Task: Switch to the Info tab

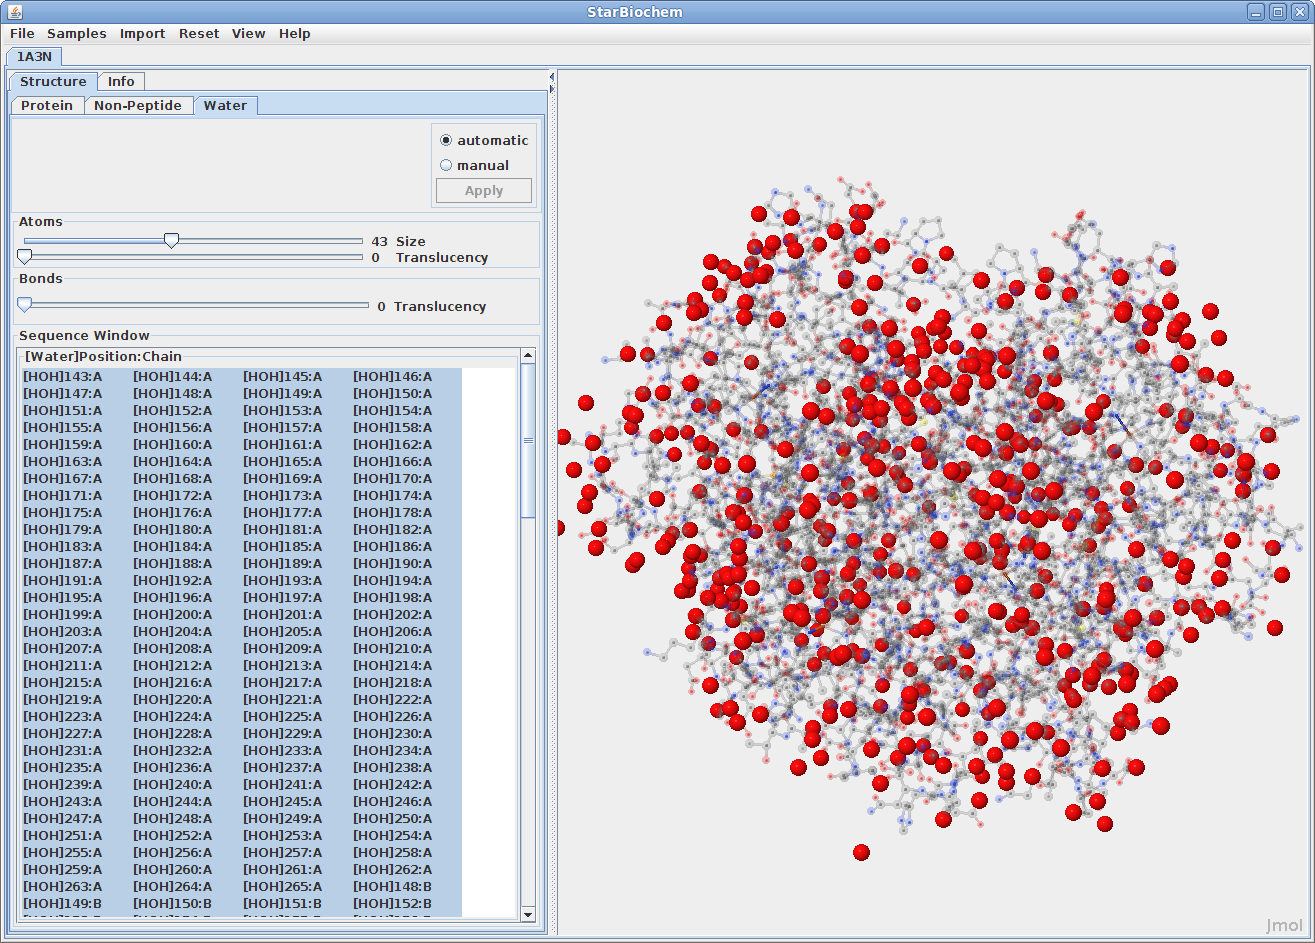Action: point(121,81)
